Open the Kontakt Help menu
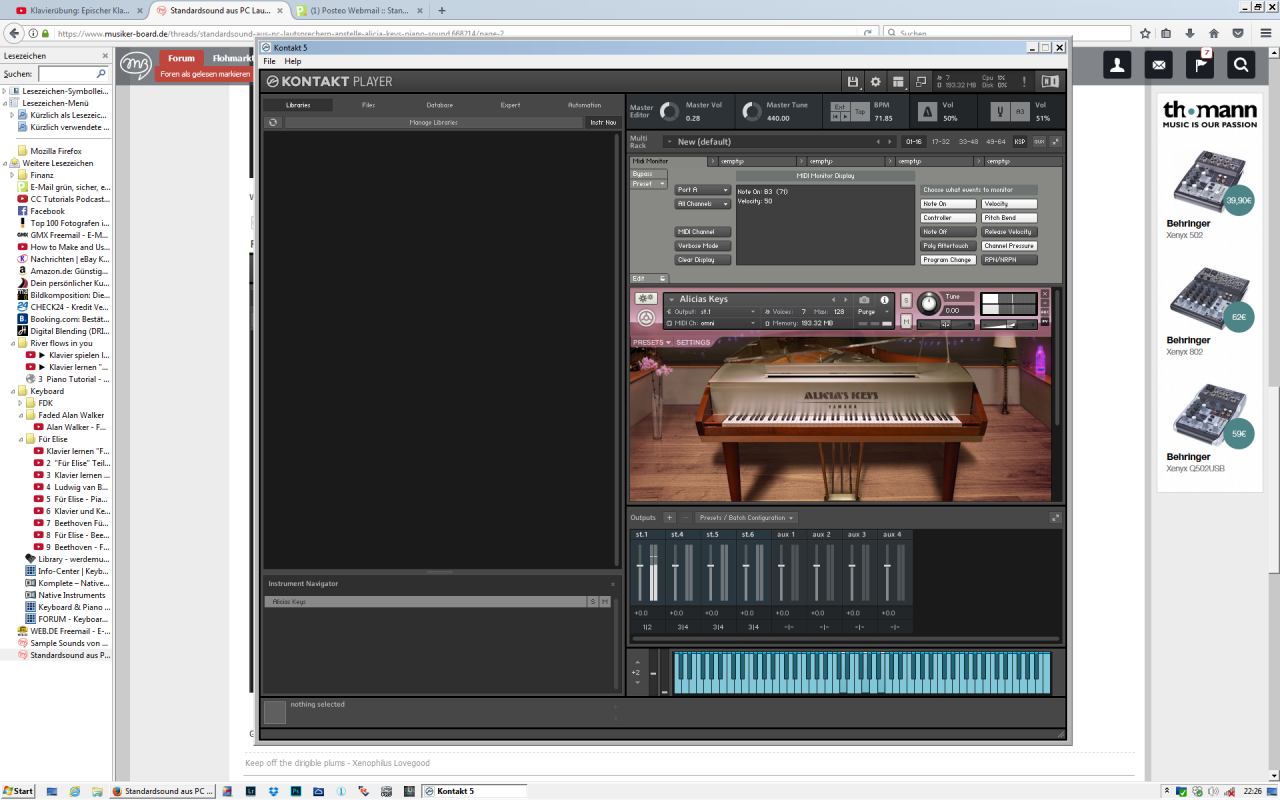 [x=293, y=61]
